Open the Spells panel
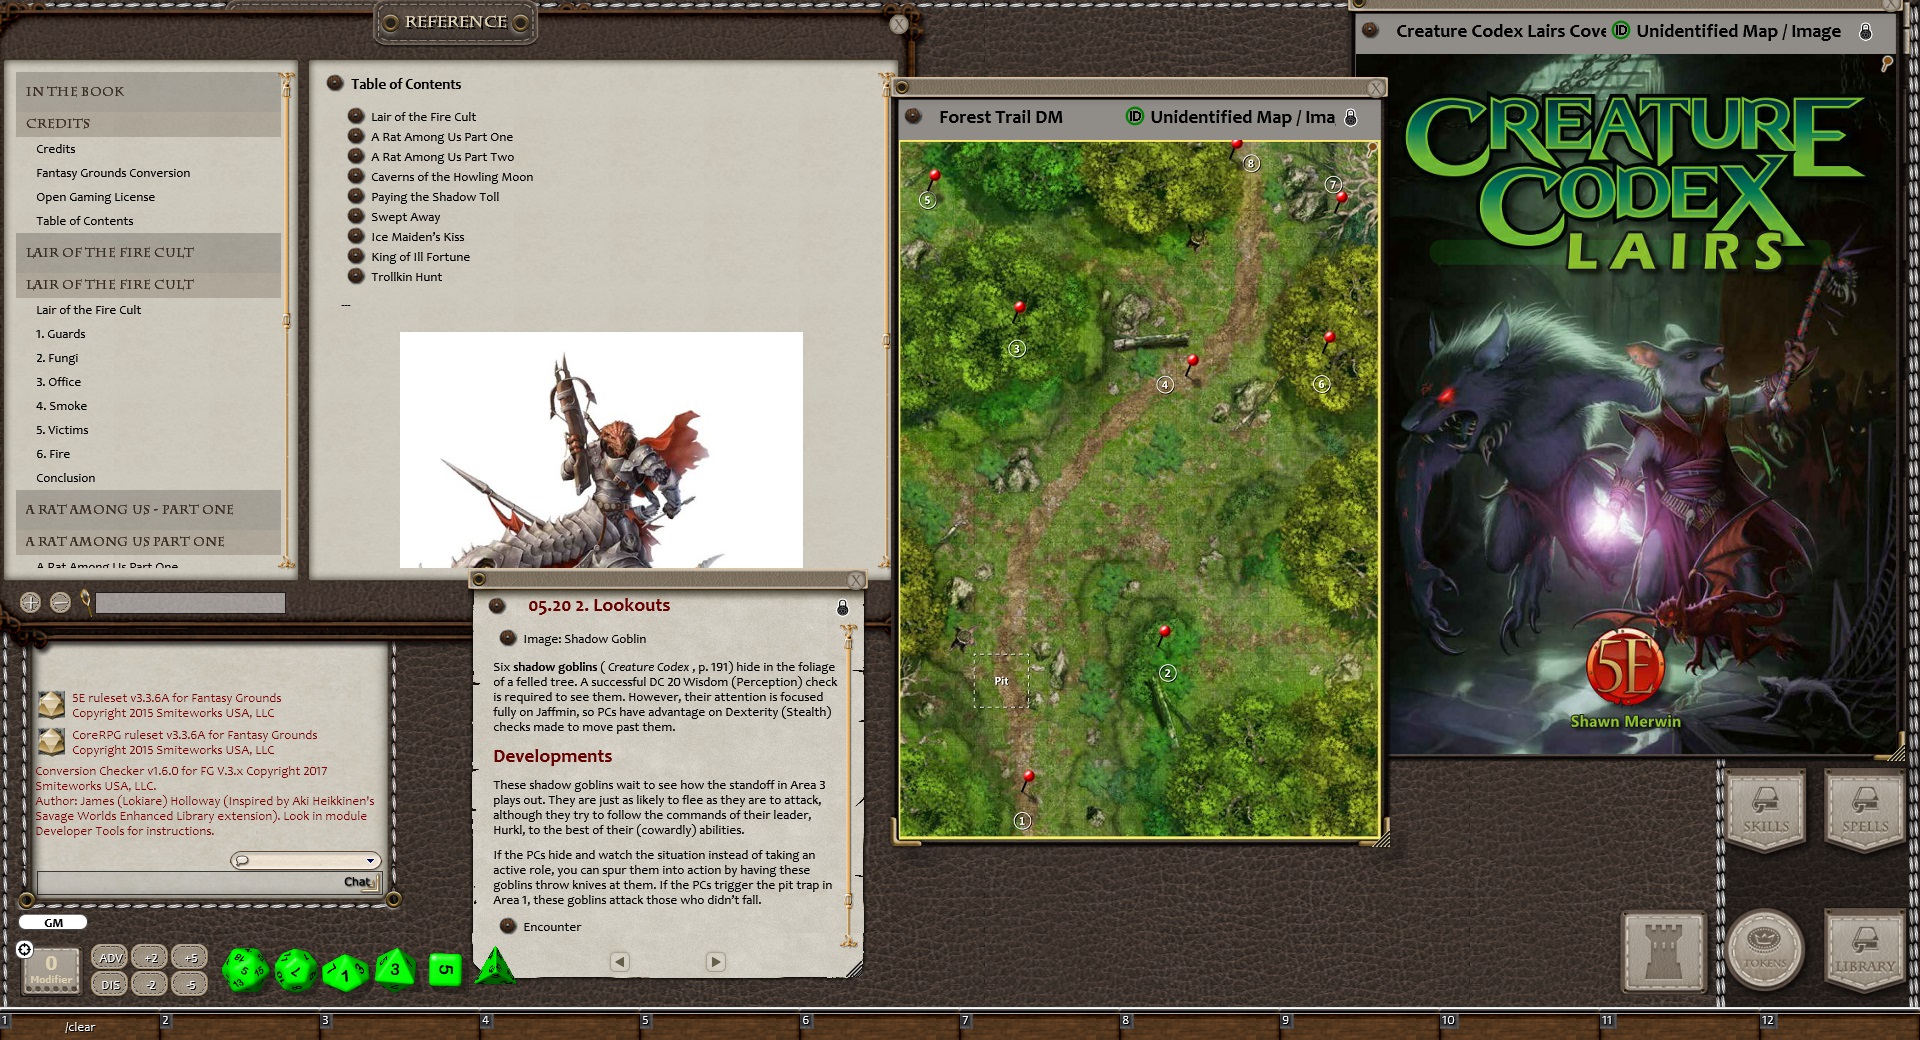 [x=1862, y=810]
